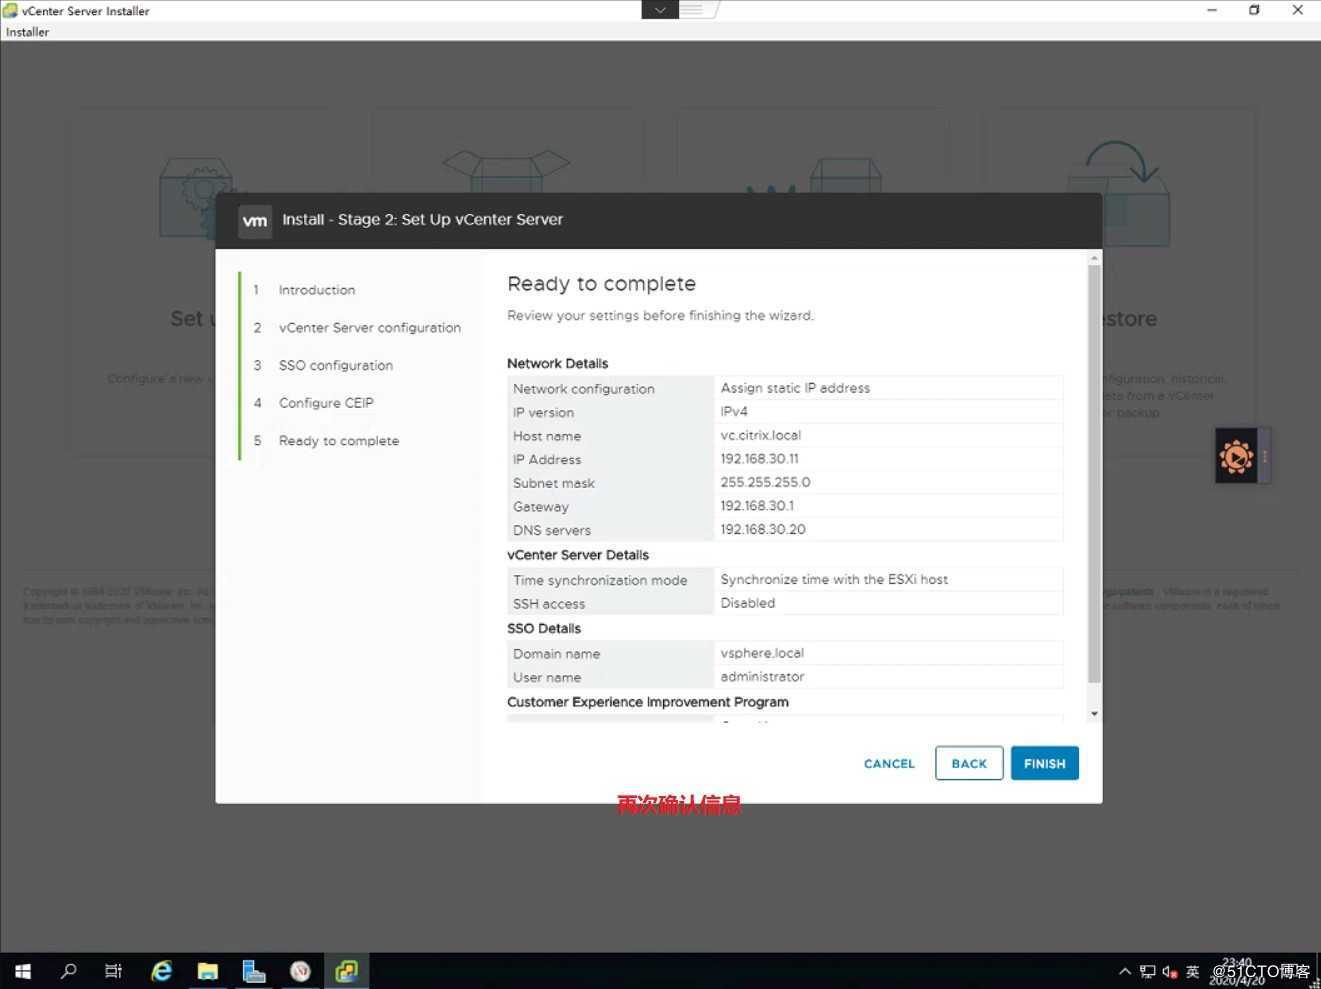Viewport: 1321px width, 989px height.
Task: Select the Introduction wizard step
Action: (316, 290)
